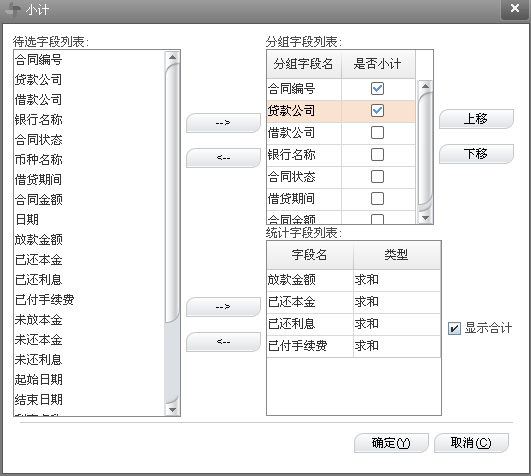This screenshot has width=531, height=476.
Task: Select 币种名称 in the candidate field list
Action: click(39, 159)
